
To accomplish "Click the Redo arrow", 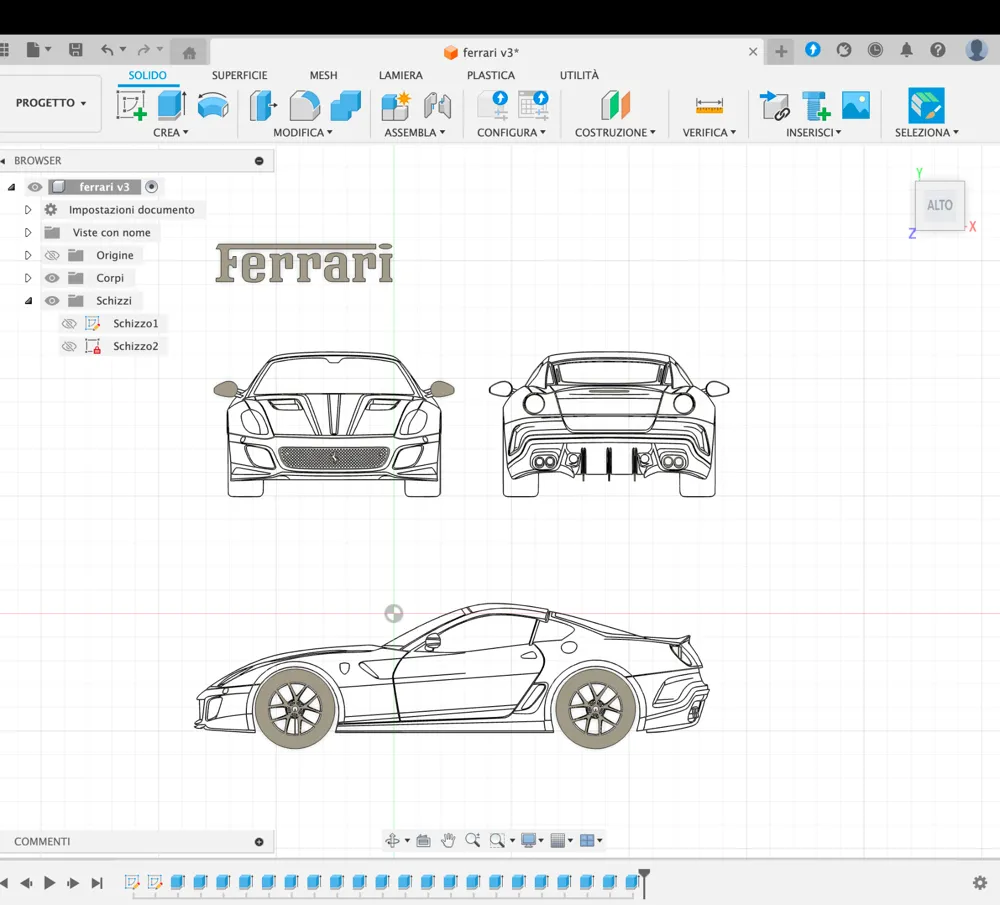I will pos(144,50).
